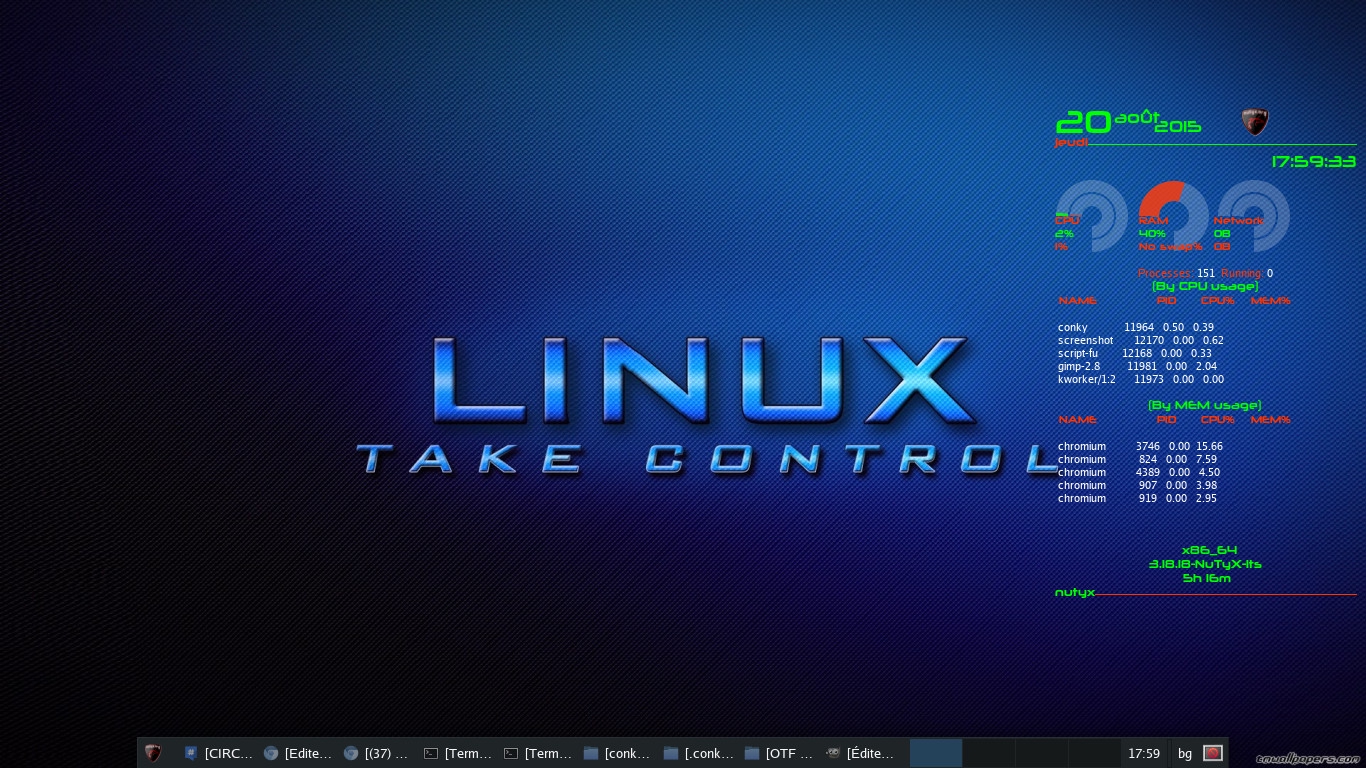This screenshot has height=768, width=1366.
Task: Click the CPU gauge label
Action: (1067, 220)
